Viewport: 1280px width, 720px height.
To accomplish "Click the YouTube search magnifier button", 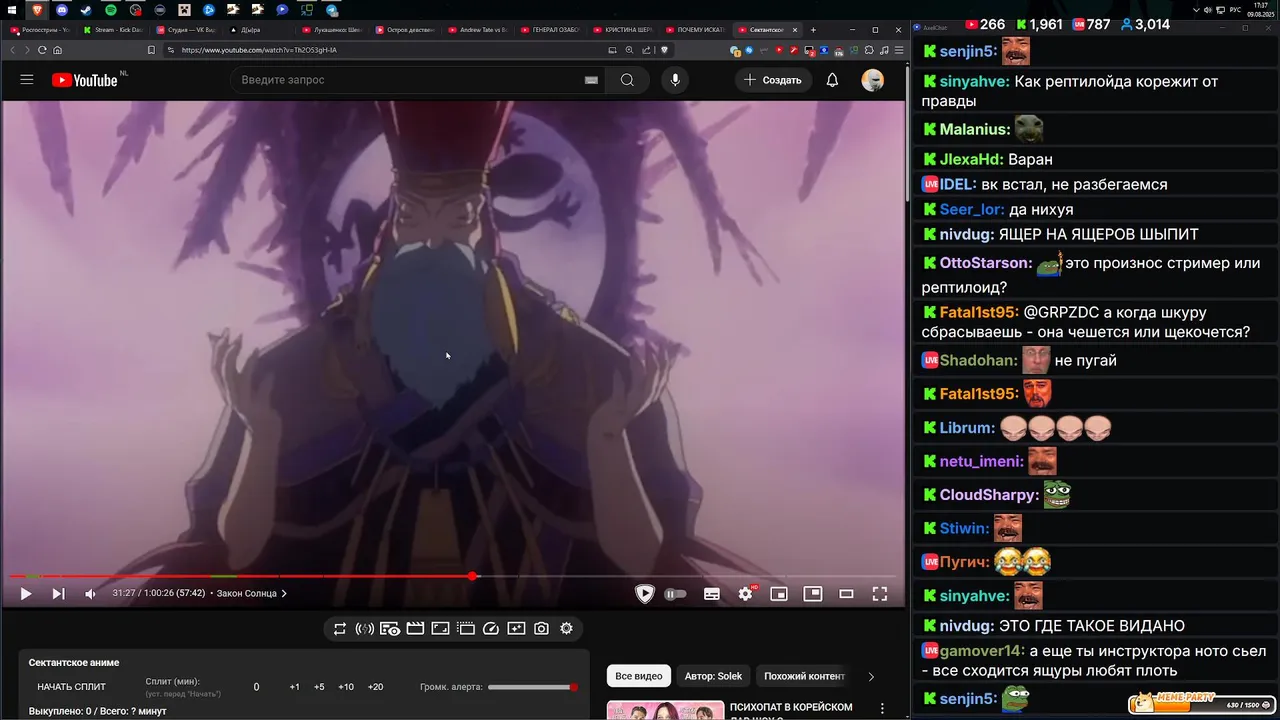I will click(x=627, y=80).
